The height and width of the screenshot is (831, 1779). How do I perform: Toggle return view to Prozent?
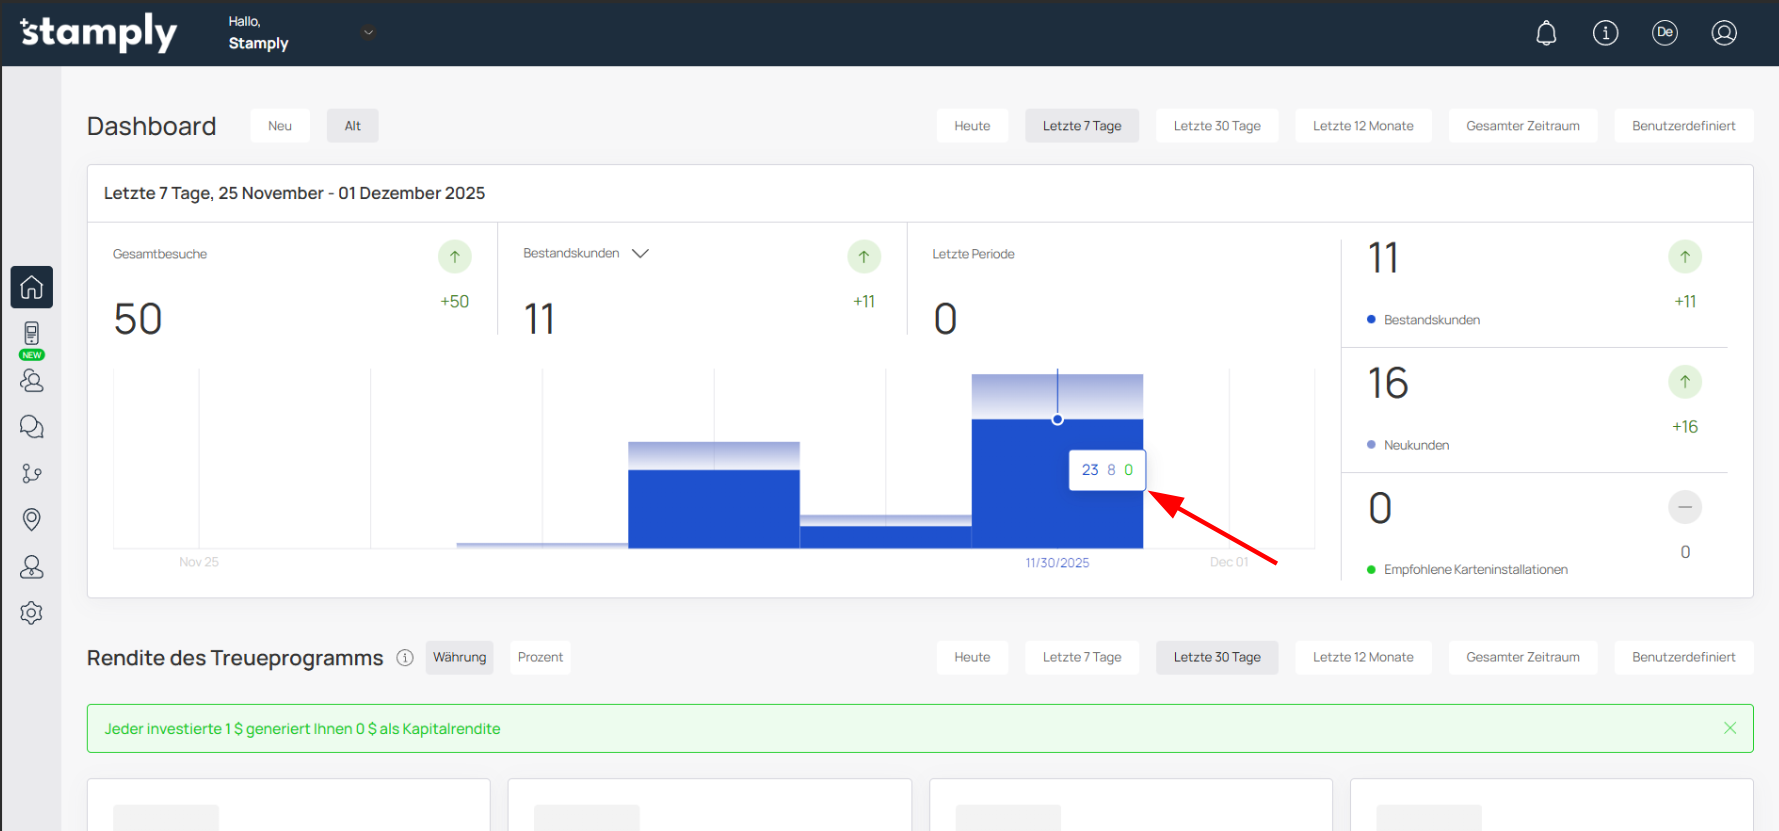tap(540, 657)
